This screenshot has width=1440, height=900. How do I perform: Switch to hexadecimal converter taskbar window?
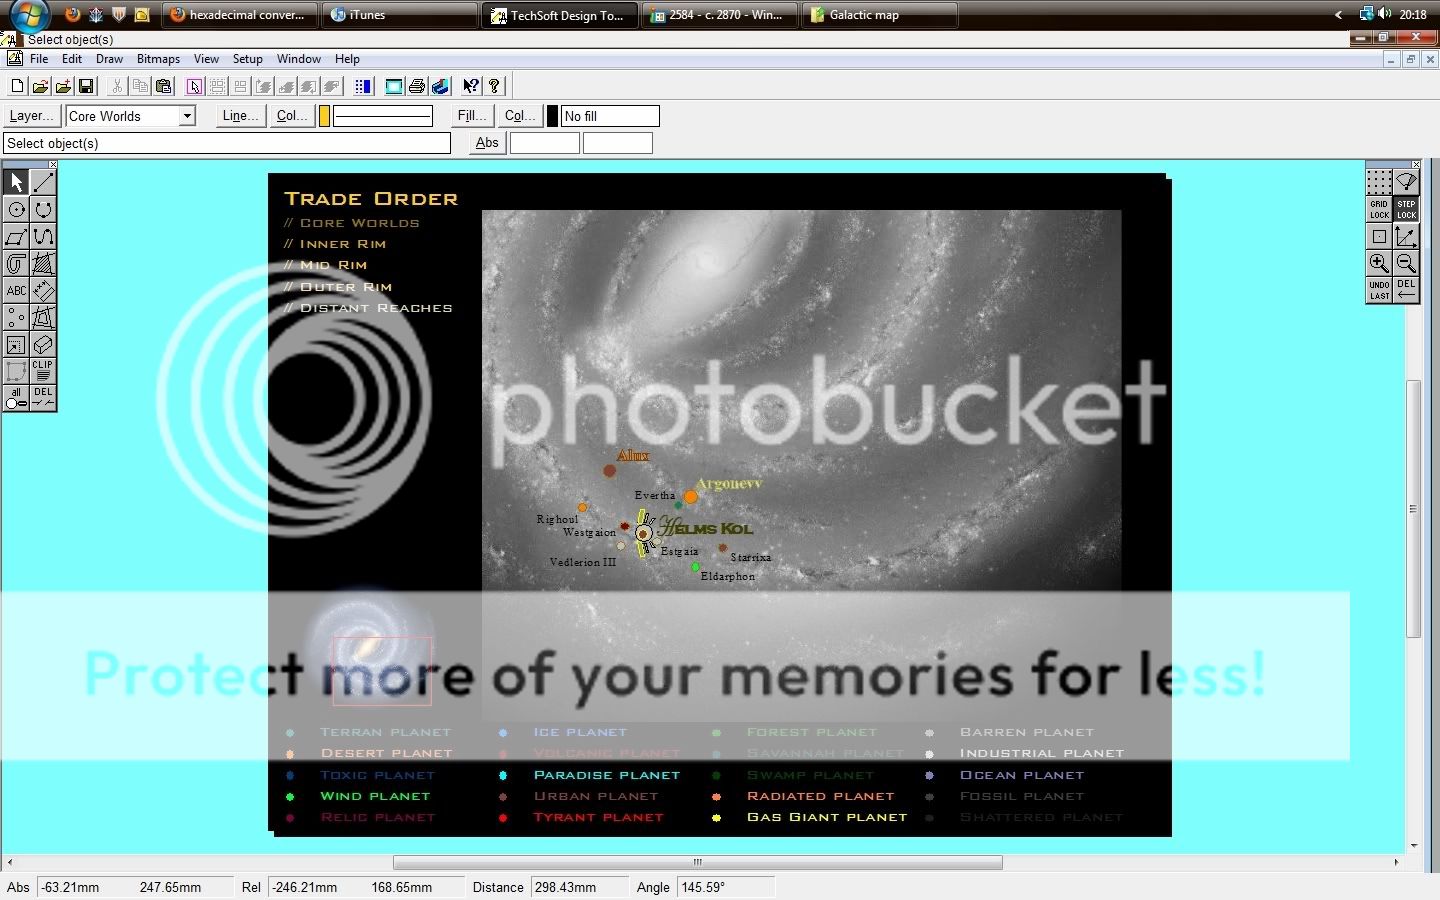(x=240, y=15)
